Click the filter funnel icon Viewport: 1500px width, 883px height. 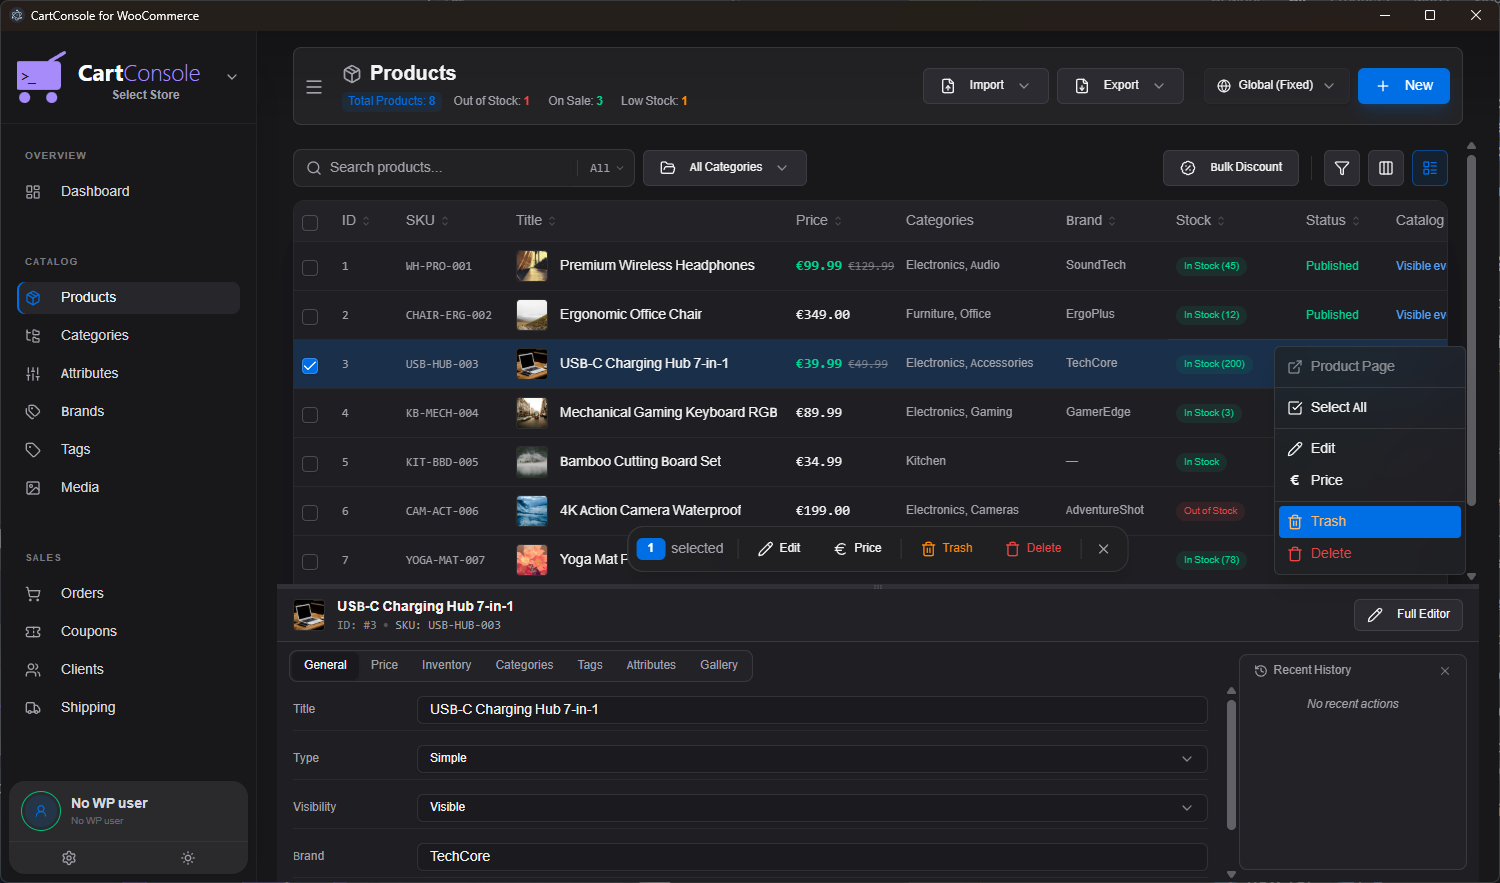(1342, 168)
